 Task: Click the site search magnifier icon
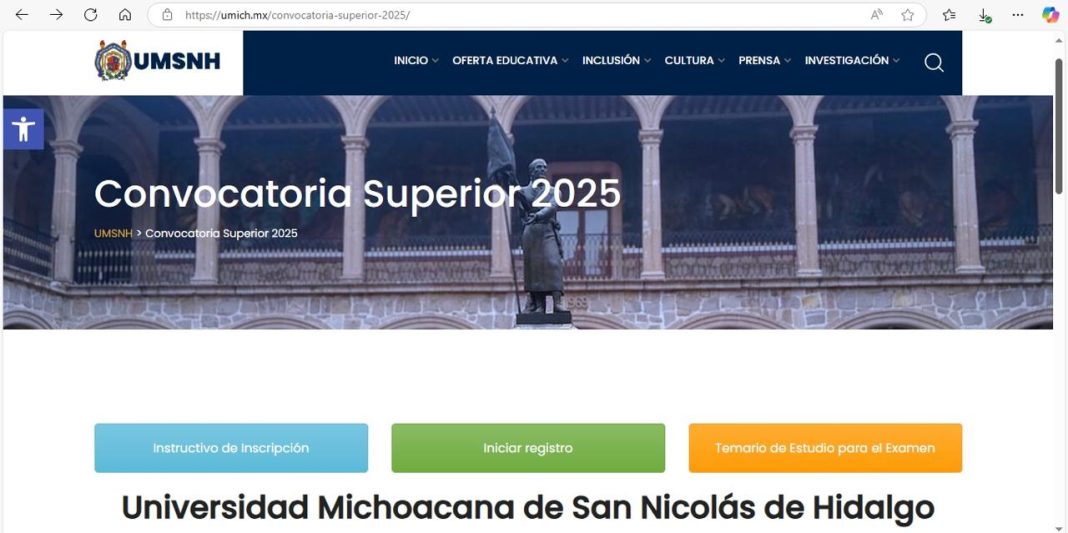coord(934,63)
